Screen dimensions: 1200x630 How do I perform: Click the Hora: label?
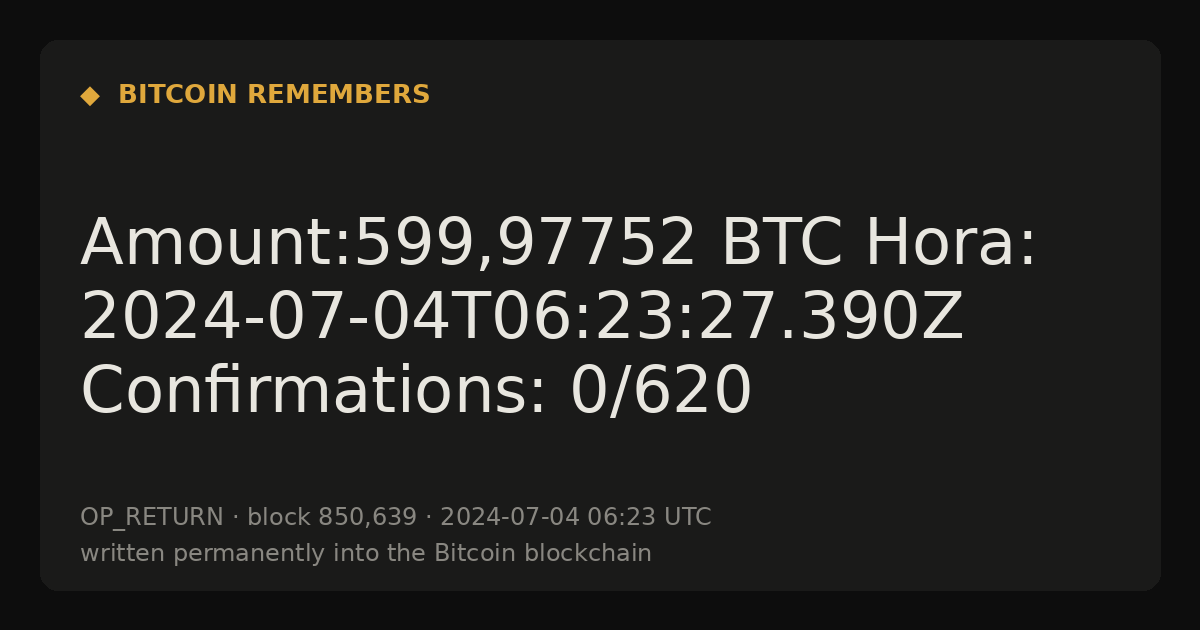[951, 244]
